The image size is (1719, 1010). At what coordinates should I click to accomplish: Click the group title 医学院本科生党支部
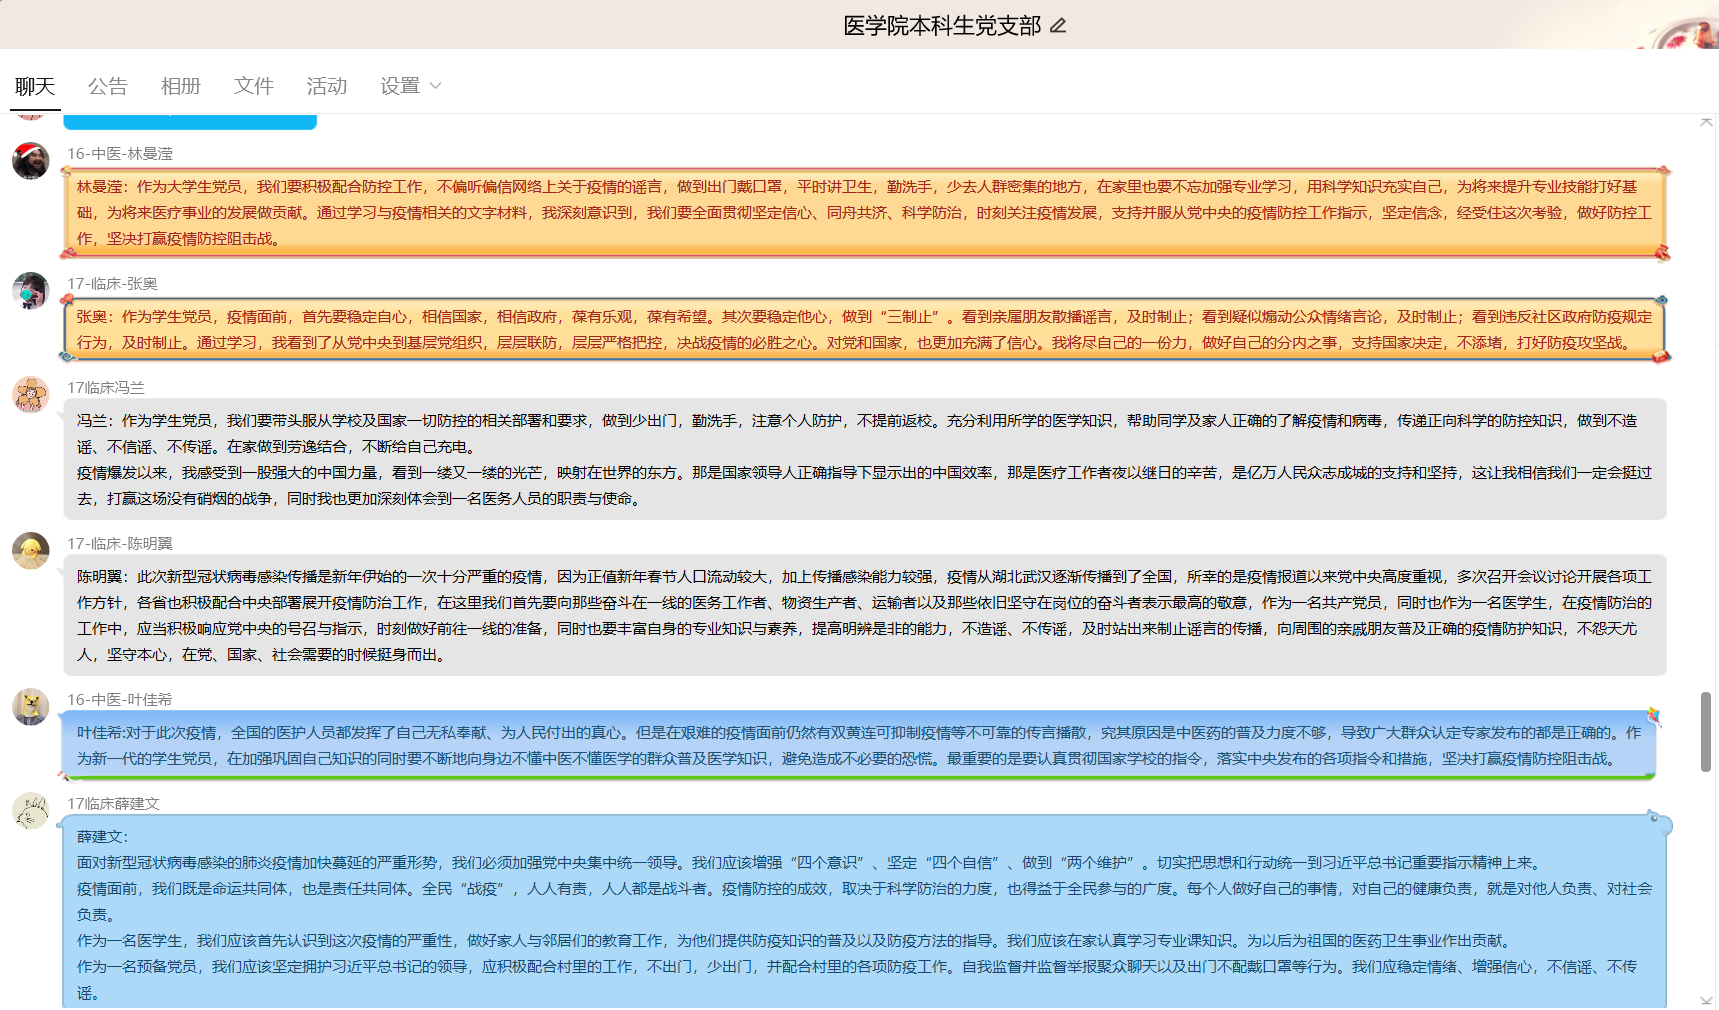pos(941,26)
